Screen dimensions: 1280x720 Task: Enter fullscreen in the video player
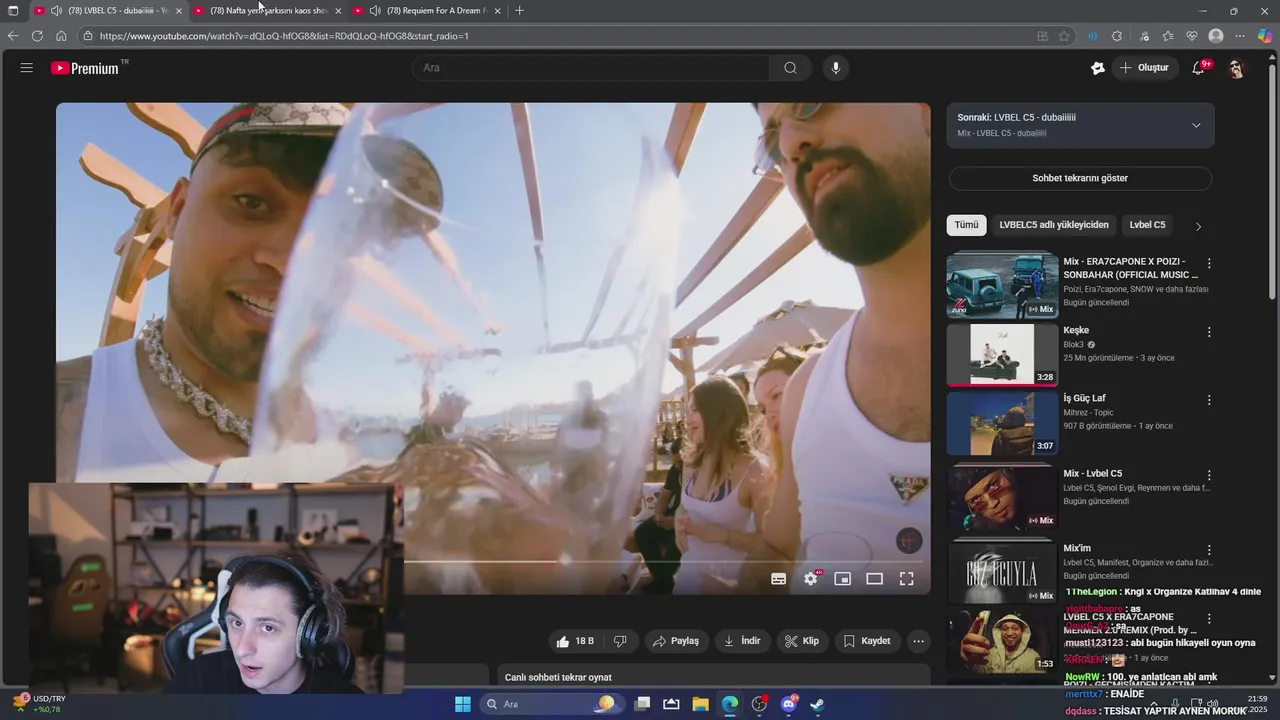pyautogui.click(x=906, y=578)
